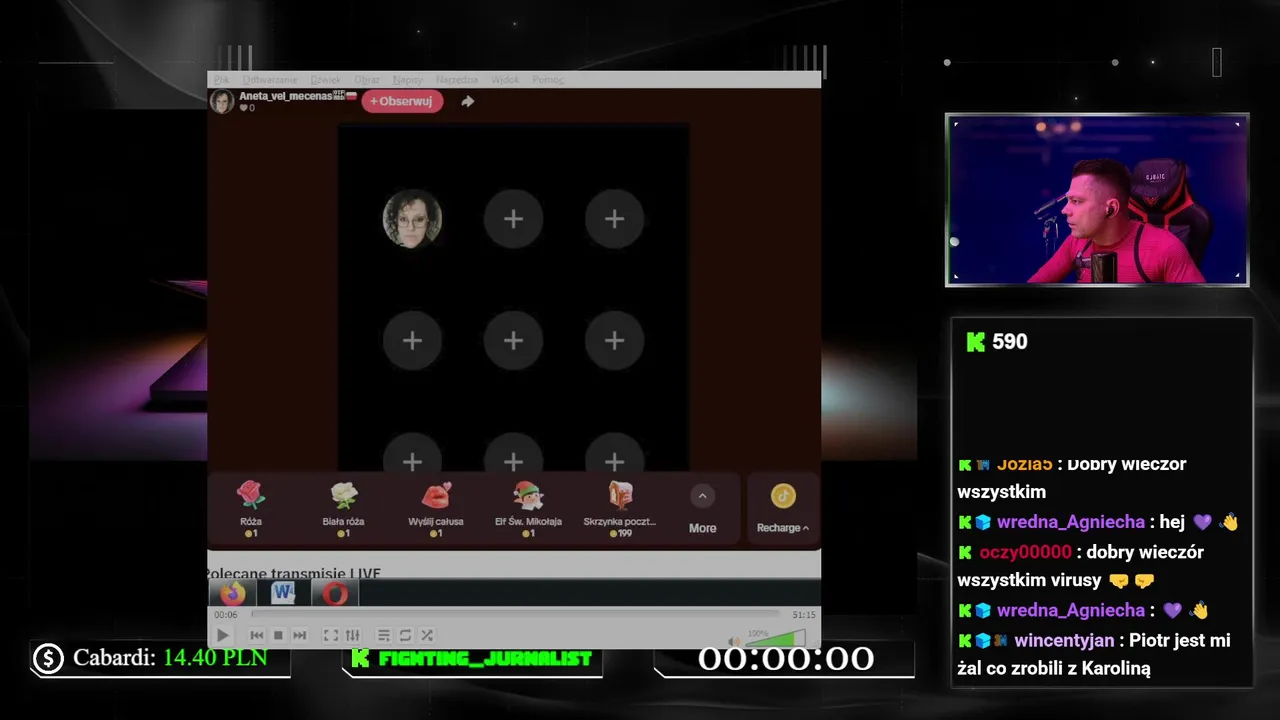Viewport: 1280px width, 720px height.
Task: Open the Pomoc menu
Action: point(548,80)
